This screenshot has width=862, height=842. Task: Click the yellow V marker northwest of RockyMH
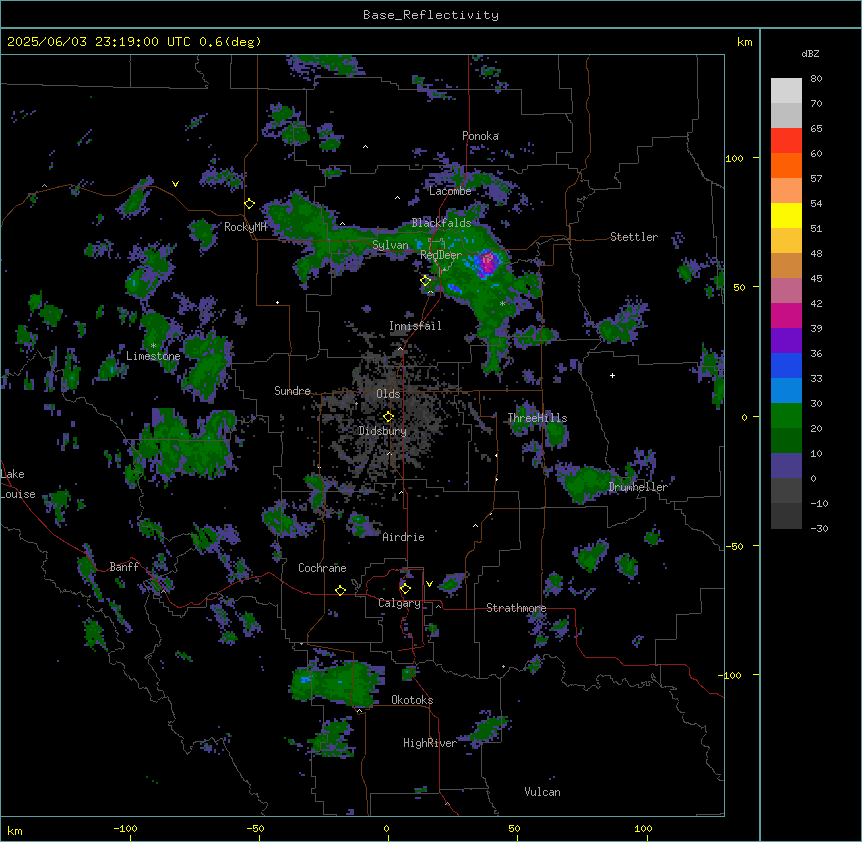[x=175, y=184]
